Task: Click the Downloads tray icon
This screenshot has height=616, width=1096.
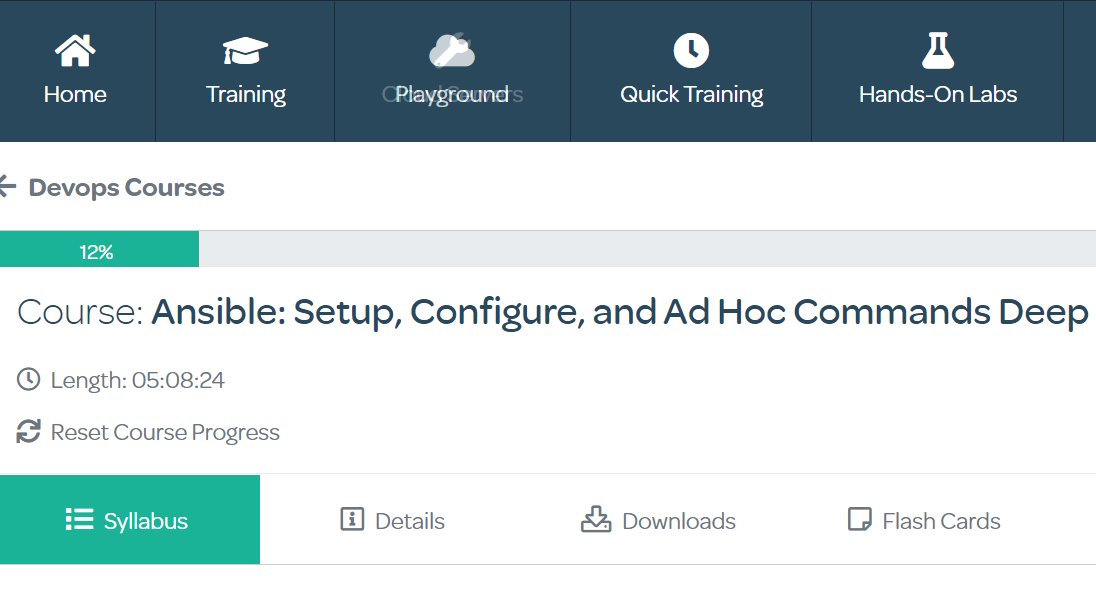Action: tap(596, 519)
